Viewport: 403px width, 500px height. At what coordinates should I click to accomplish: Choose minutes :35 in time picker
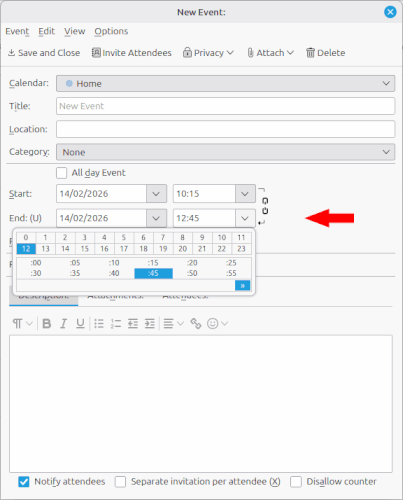[75, 273]
